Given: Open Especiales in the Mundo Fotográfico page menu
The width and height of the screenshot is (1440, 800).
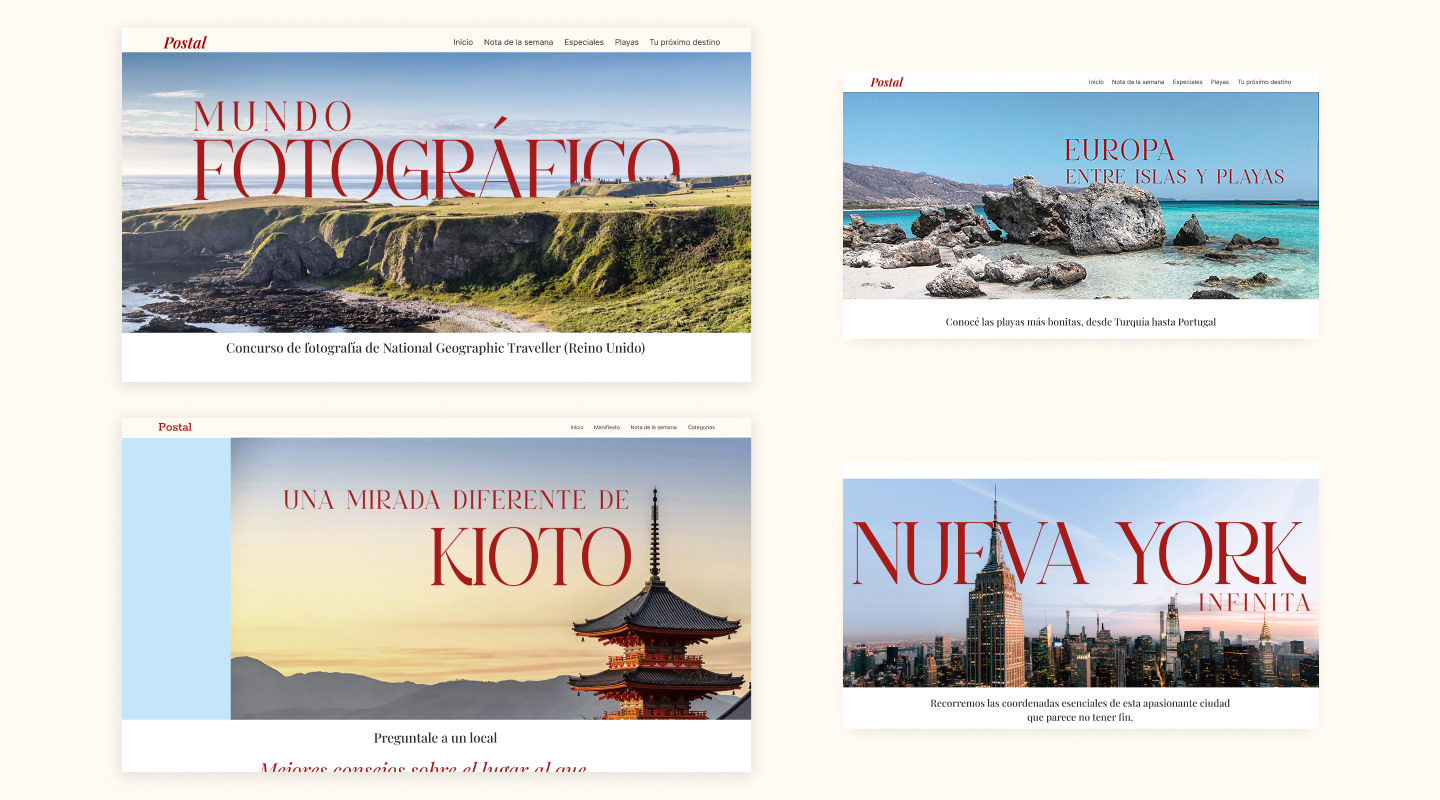Looking at the screenshot, I should [584, 42].
